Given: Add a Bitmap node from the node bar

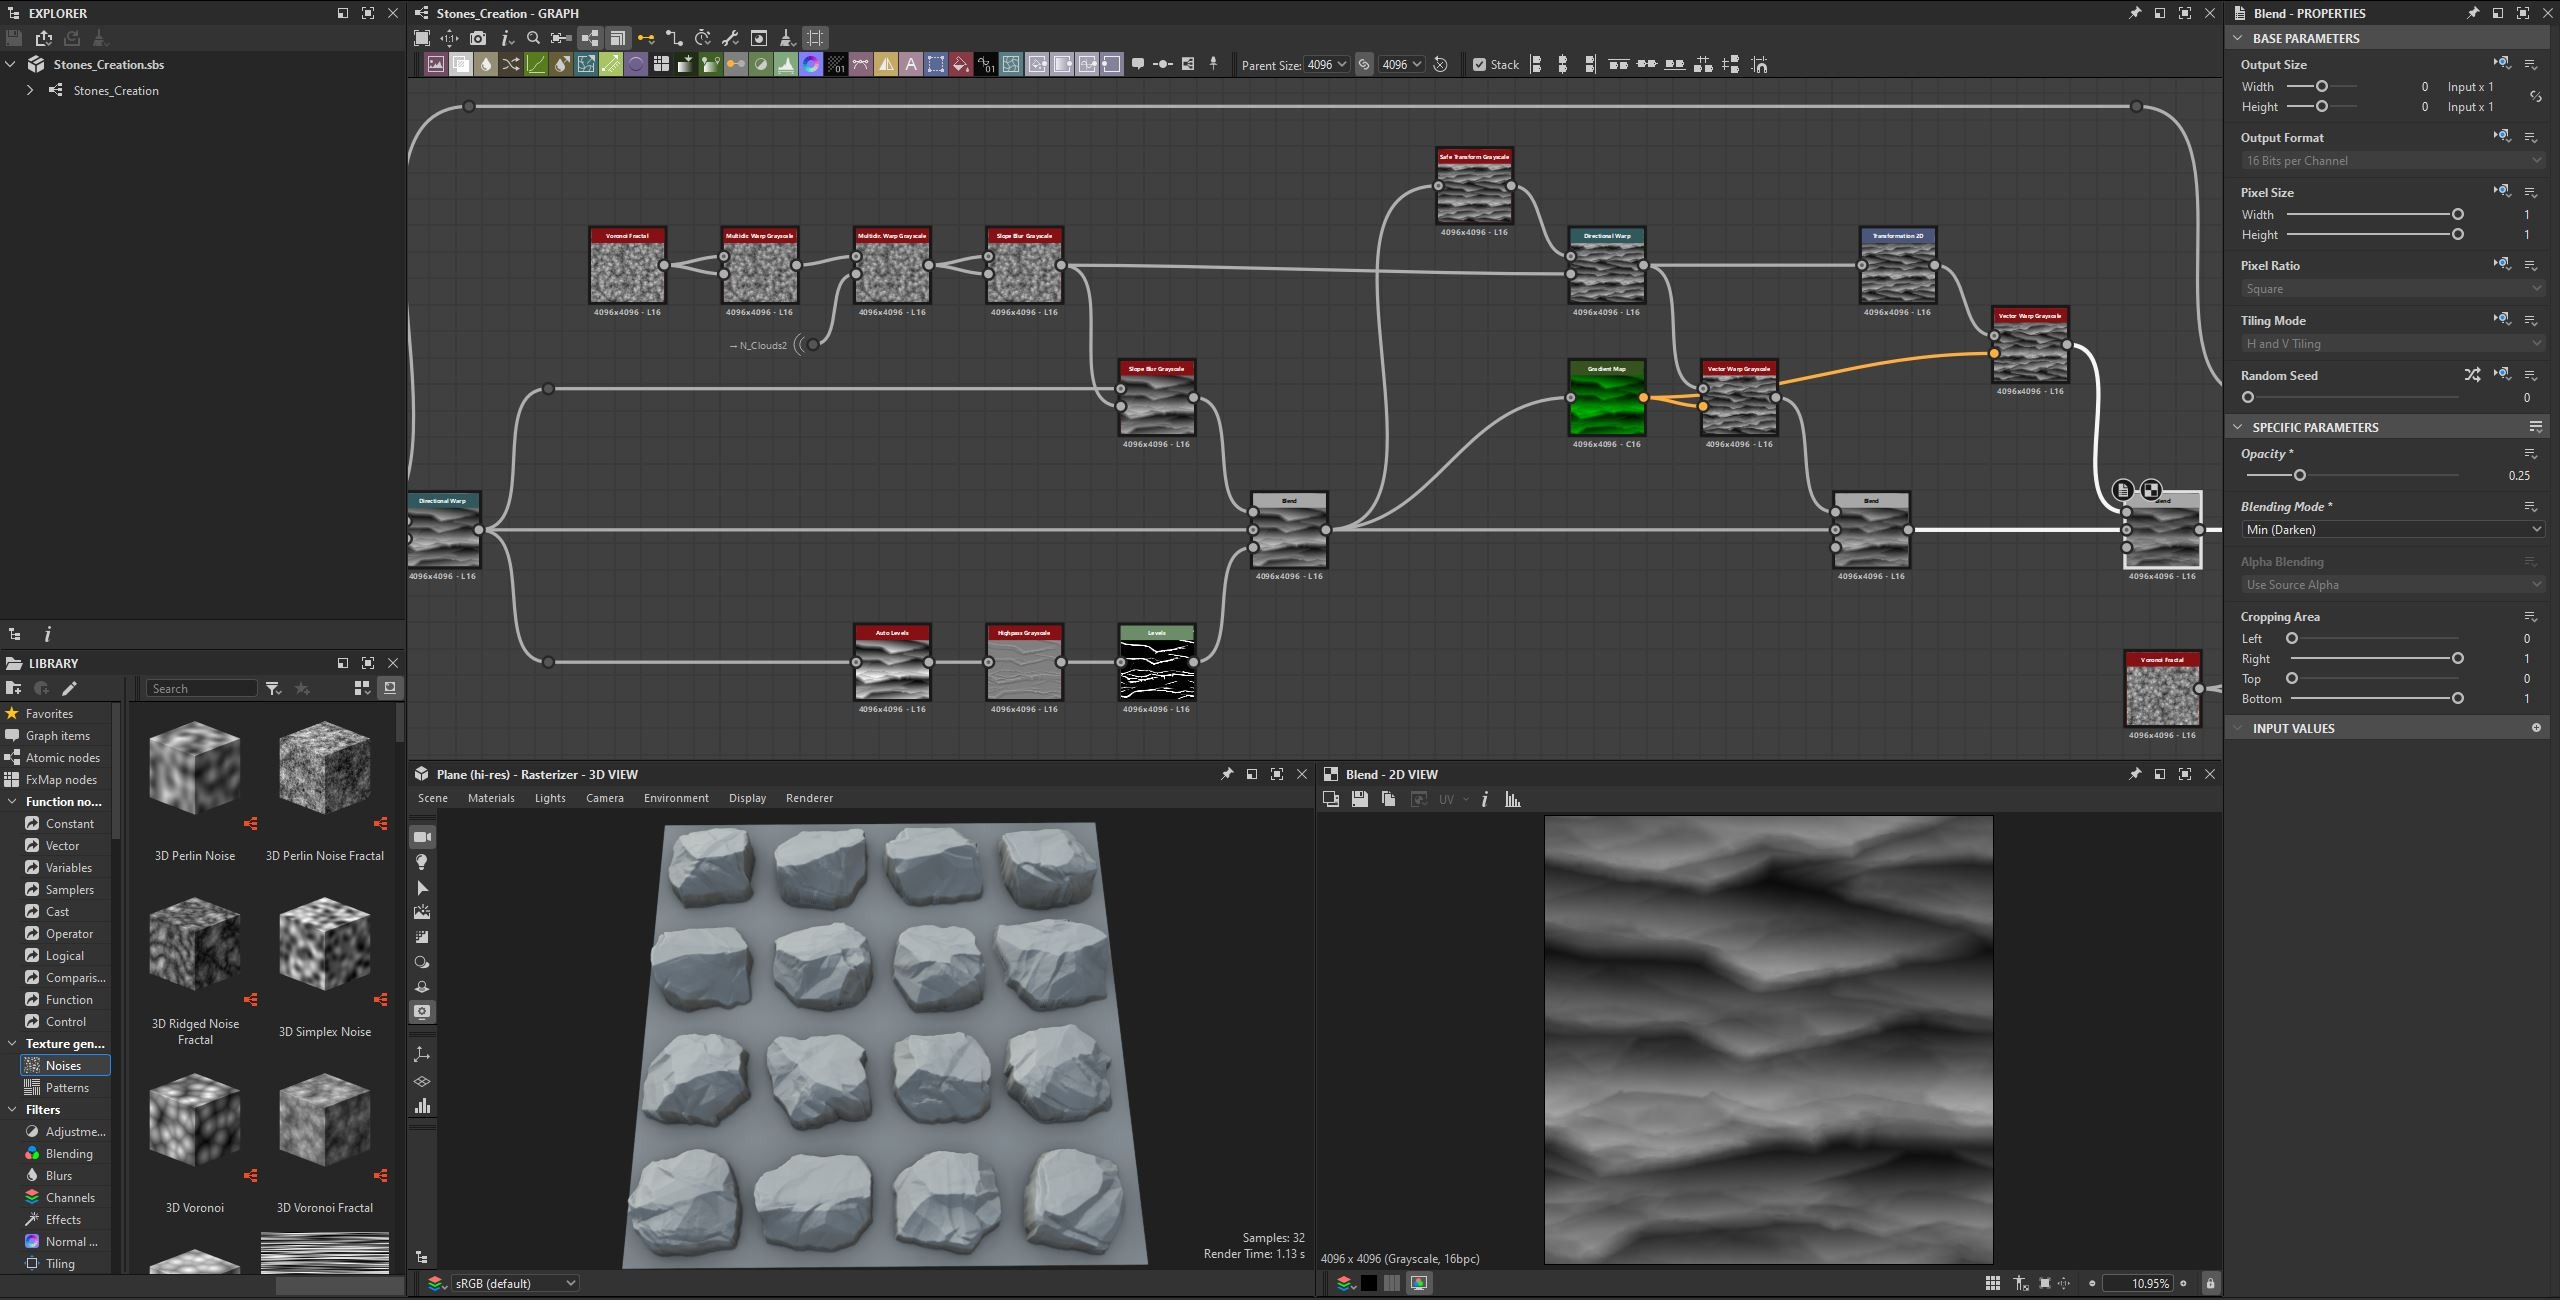Looking at the screenshot, I should point(436,64).
